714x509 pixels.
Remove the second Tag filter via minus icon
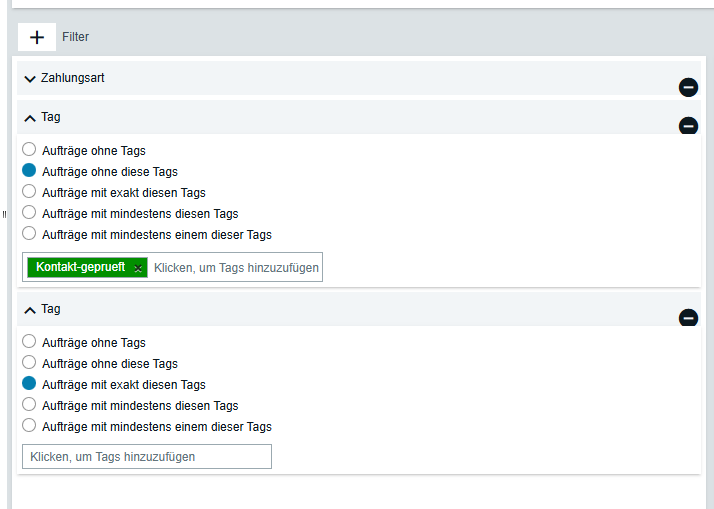688,318
